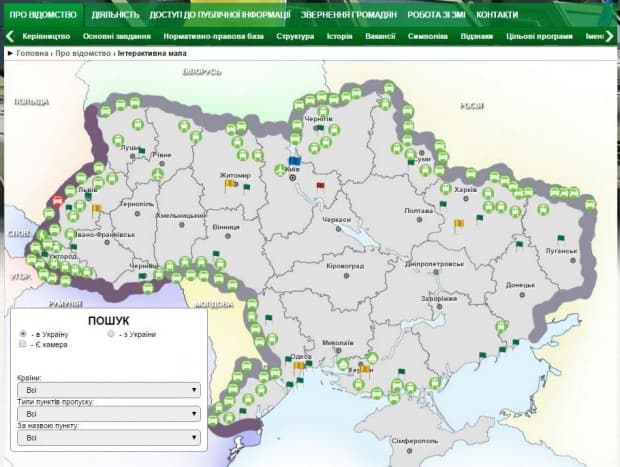Viewport: 620px width, 467px height.
Task: Enable the 'Є камера' checkbox
Action: click(23, 344)
